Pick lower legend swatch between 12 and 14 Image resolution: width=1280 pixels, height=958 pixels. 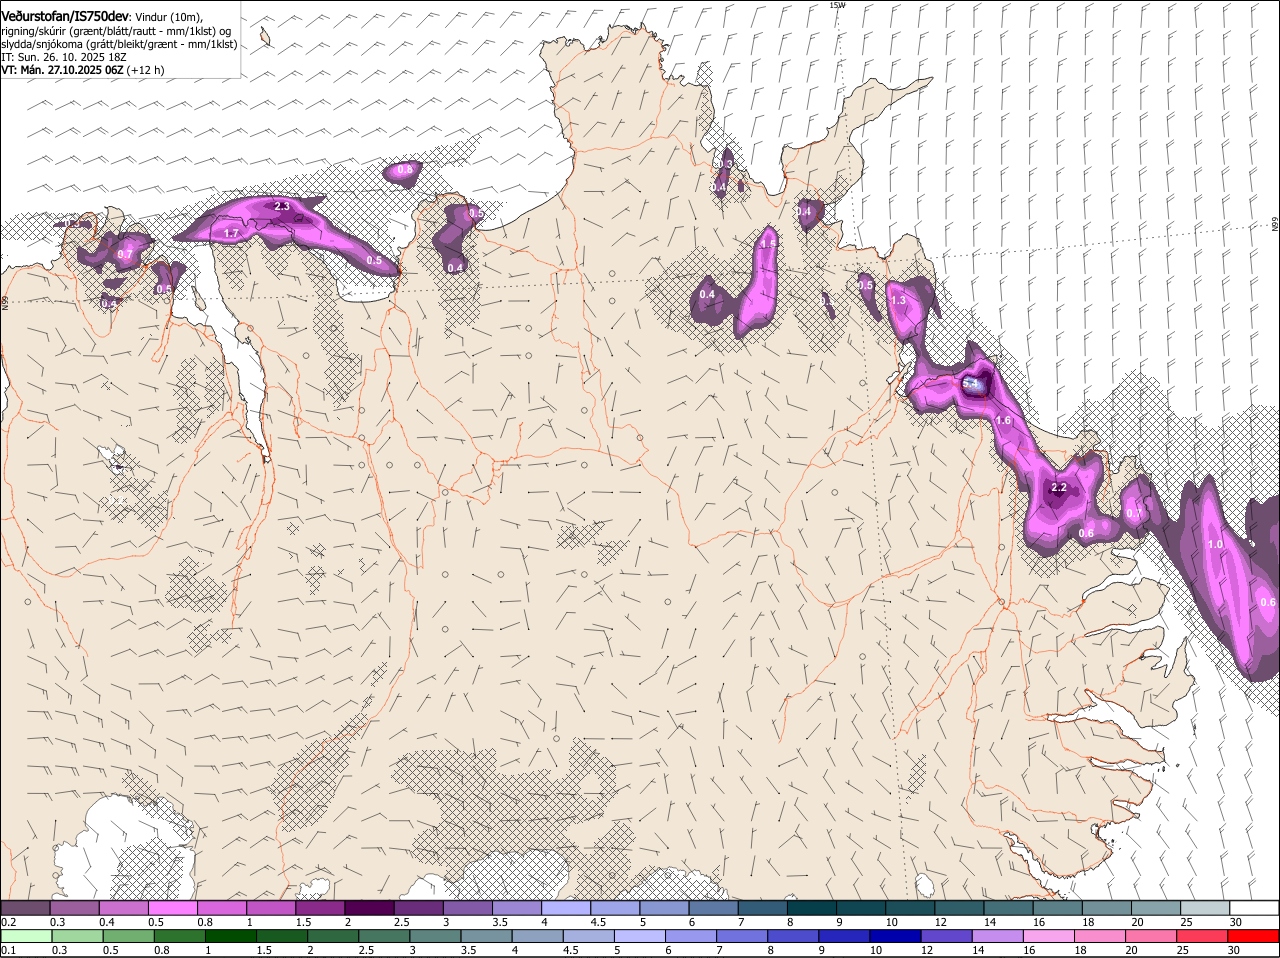[947, 936]
